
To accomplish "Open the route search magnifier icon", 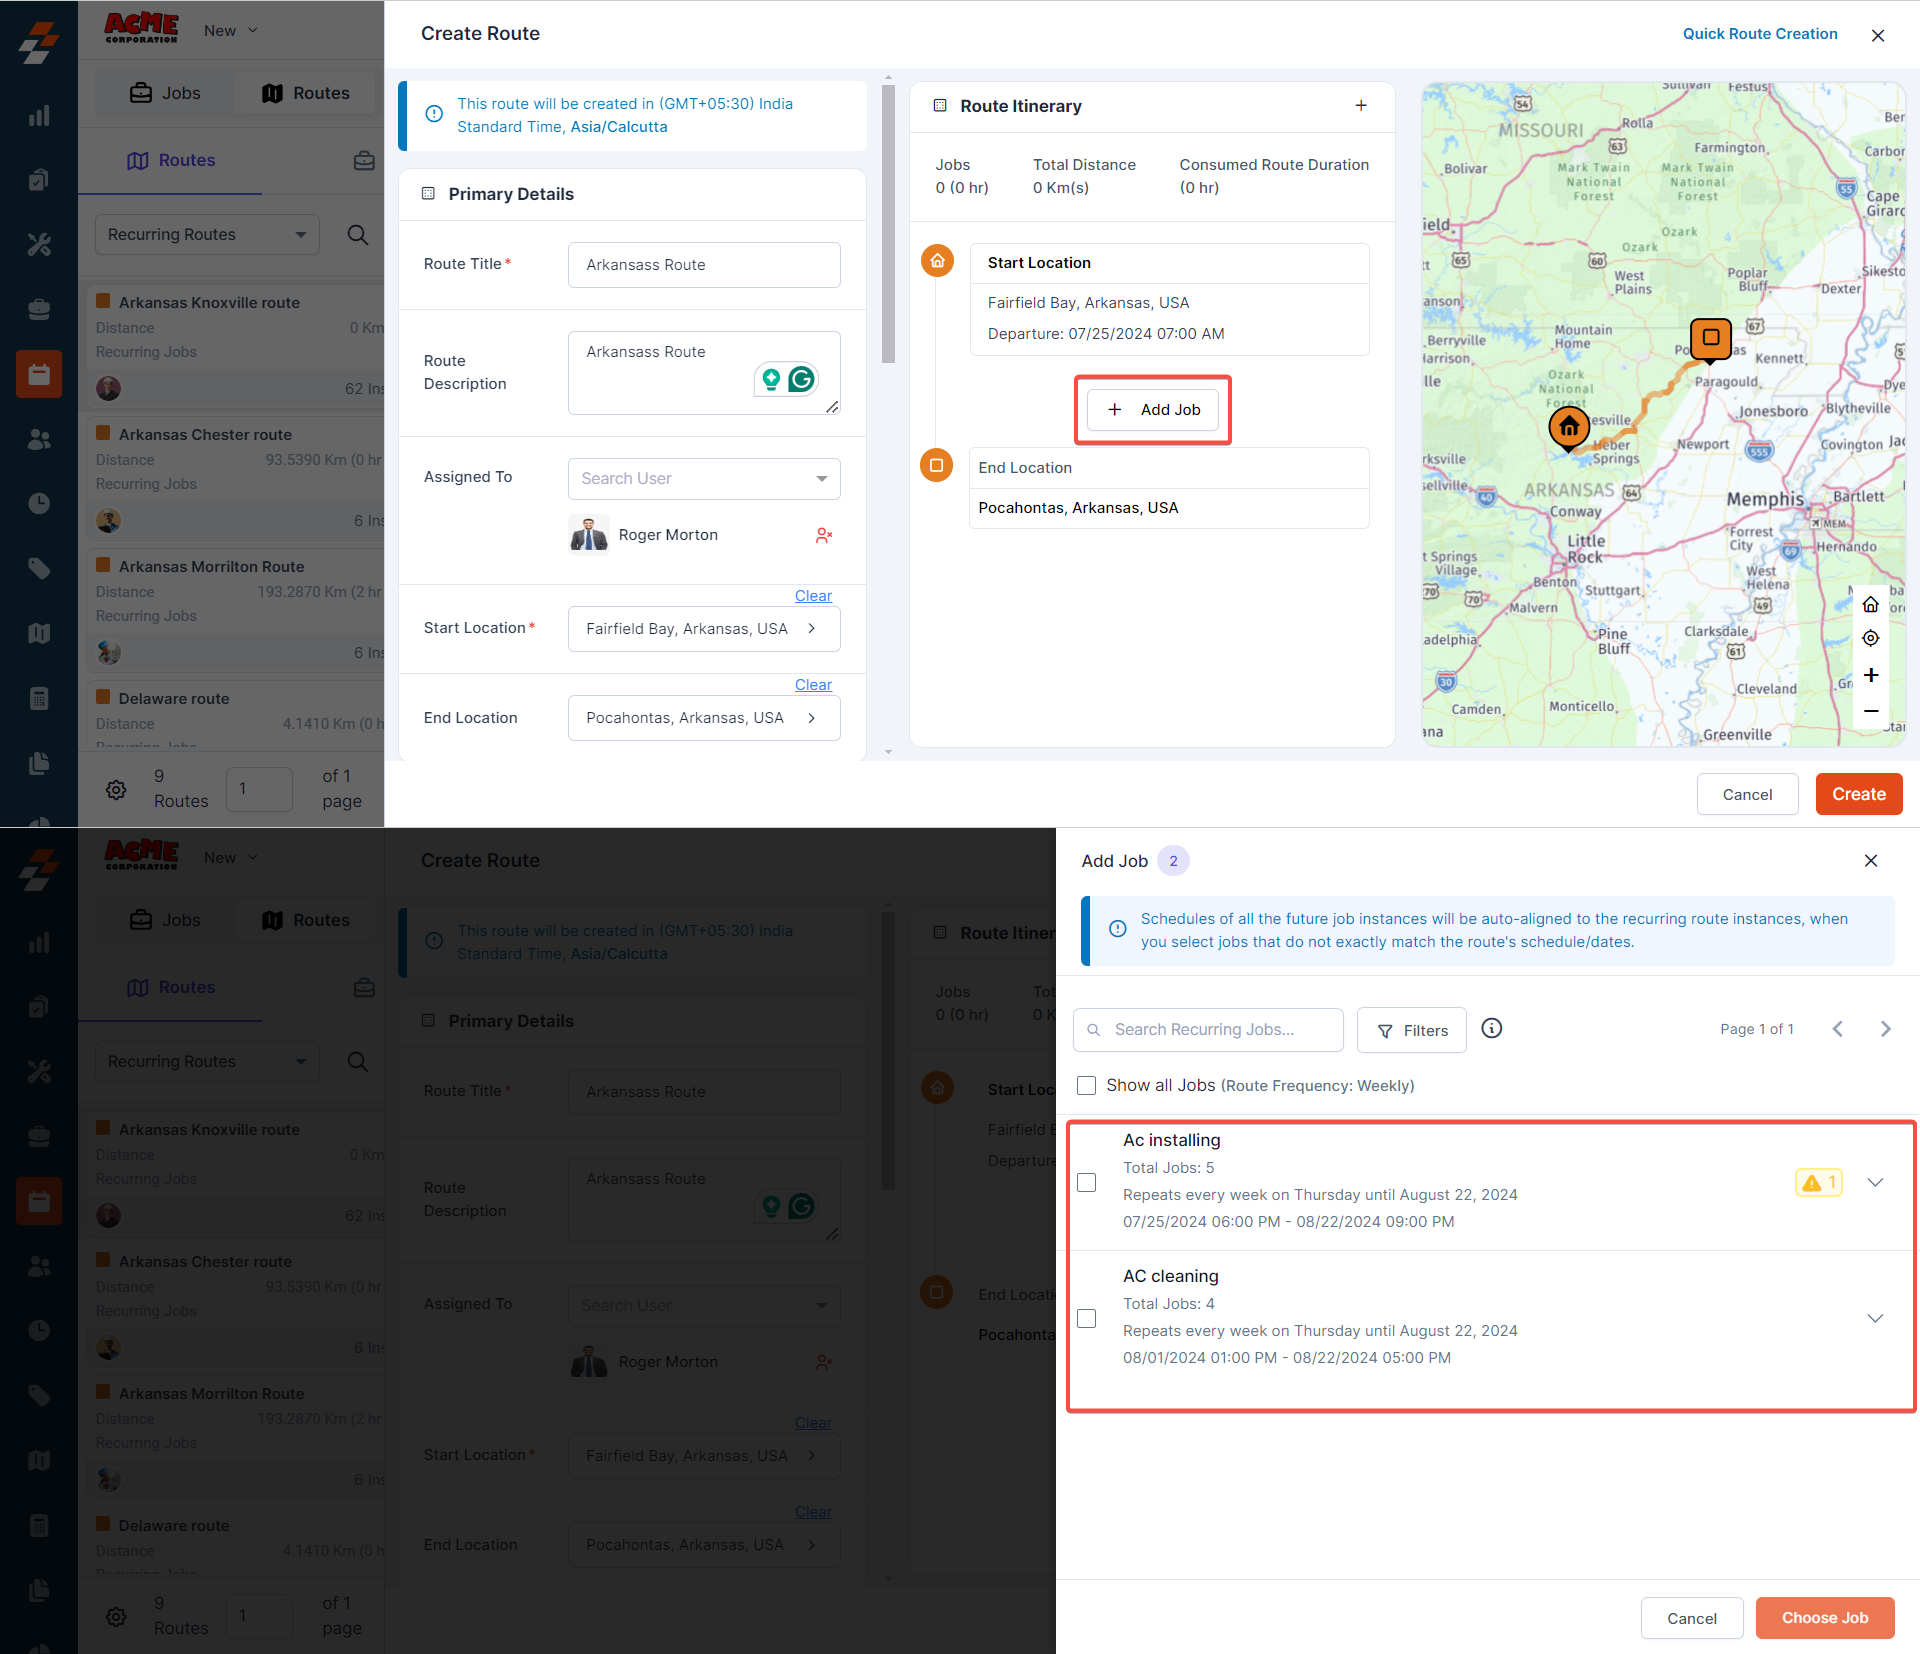I will pos(357,235).
